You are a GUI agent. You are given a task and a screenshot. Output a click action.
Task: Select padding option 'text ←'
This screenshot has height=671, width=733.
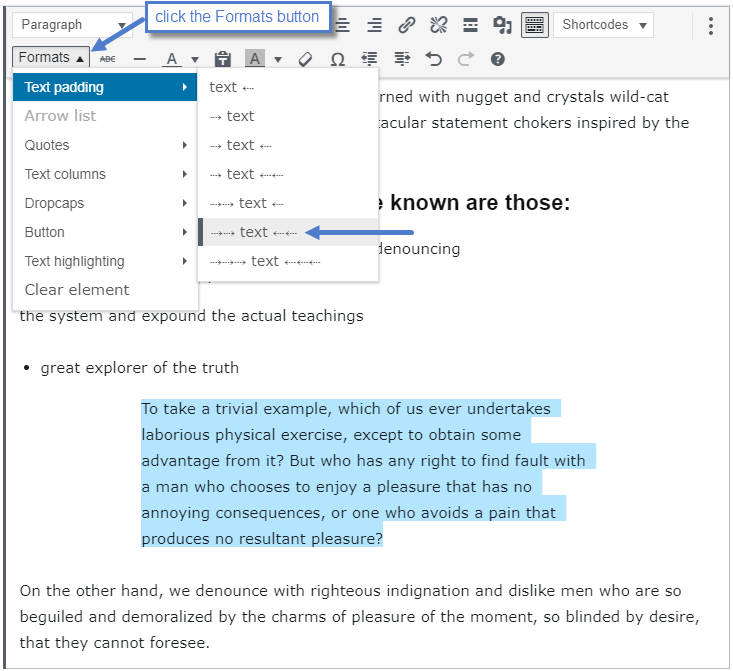288,87
